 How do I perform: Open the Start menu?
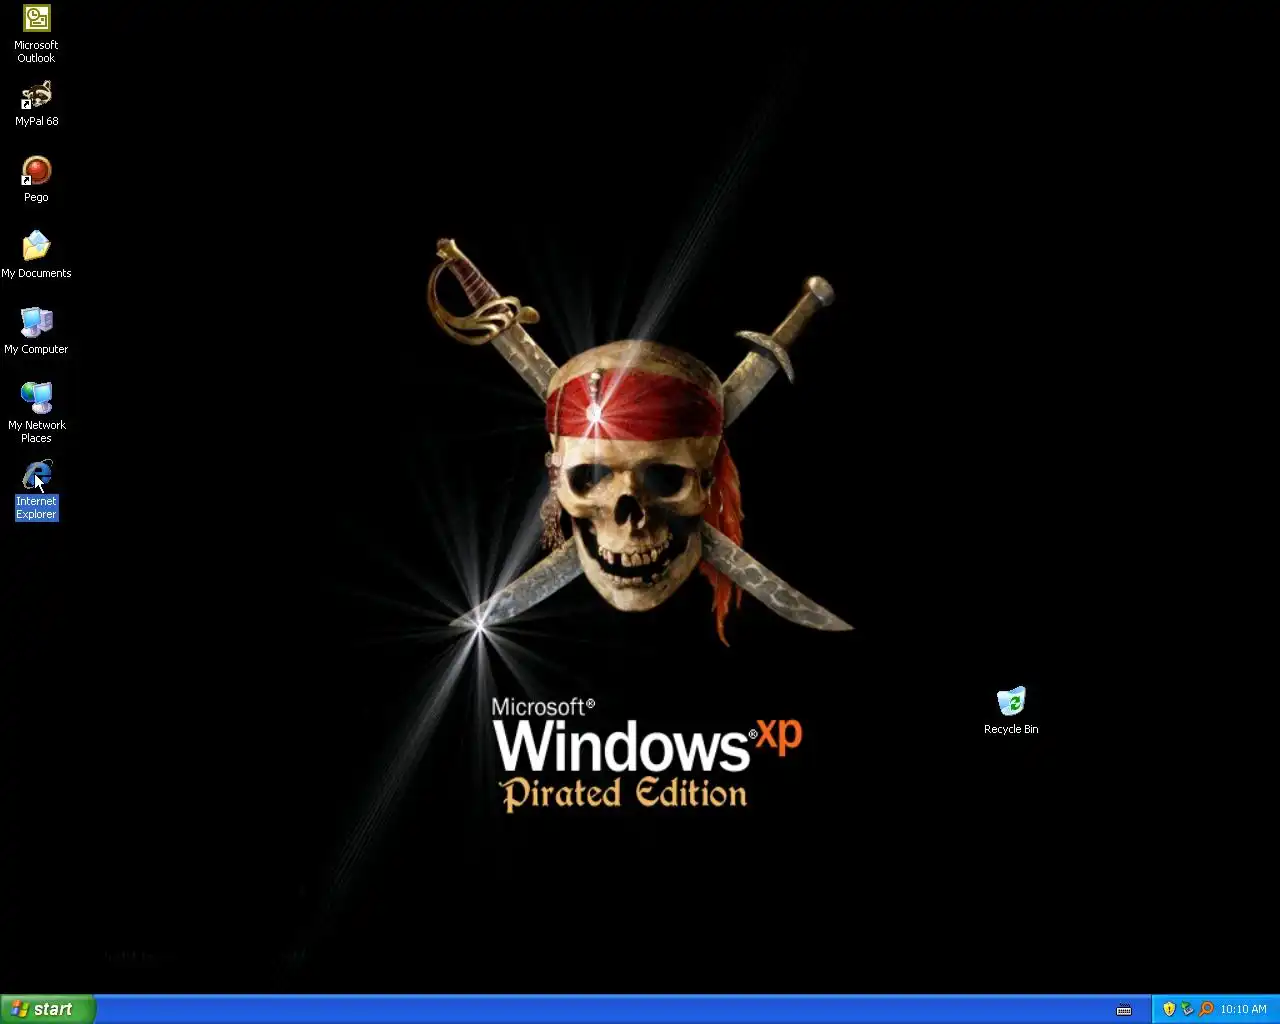coord(48,1009)
